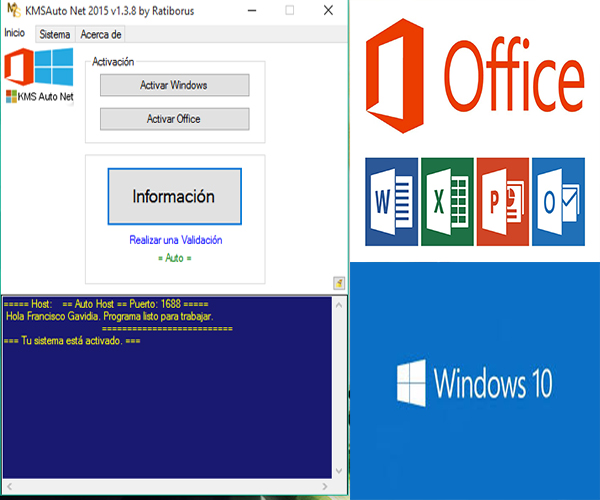Click the Office and Windows logo image
This screenshot has width=600, height=500.
pos(39,67)
